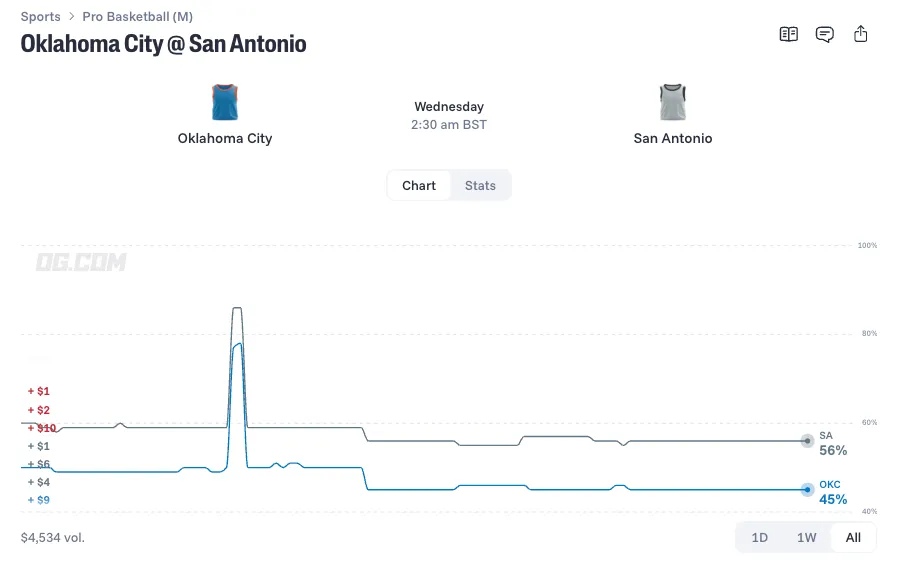Click the SA 56% label
The width and height of the screenshot is (898, 565).
[833, 444]
